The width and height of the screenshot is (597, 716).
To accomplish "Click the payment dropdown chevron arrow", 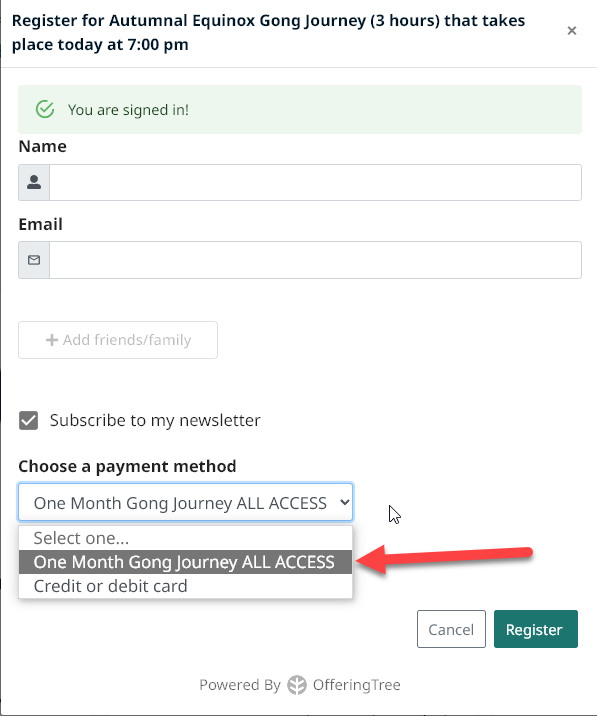I will click(x=344, y=502).
